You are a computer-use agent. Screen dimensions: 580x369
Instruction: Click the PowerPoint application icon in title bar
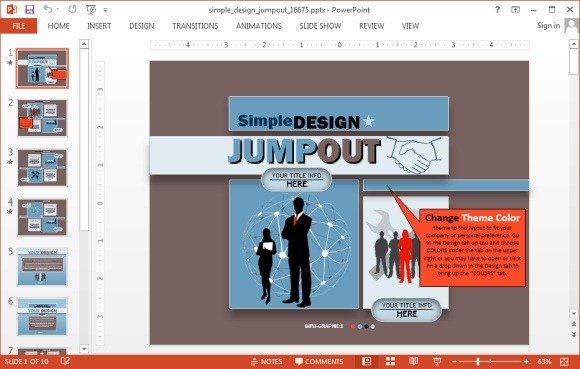11,9
